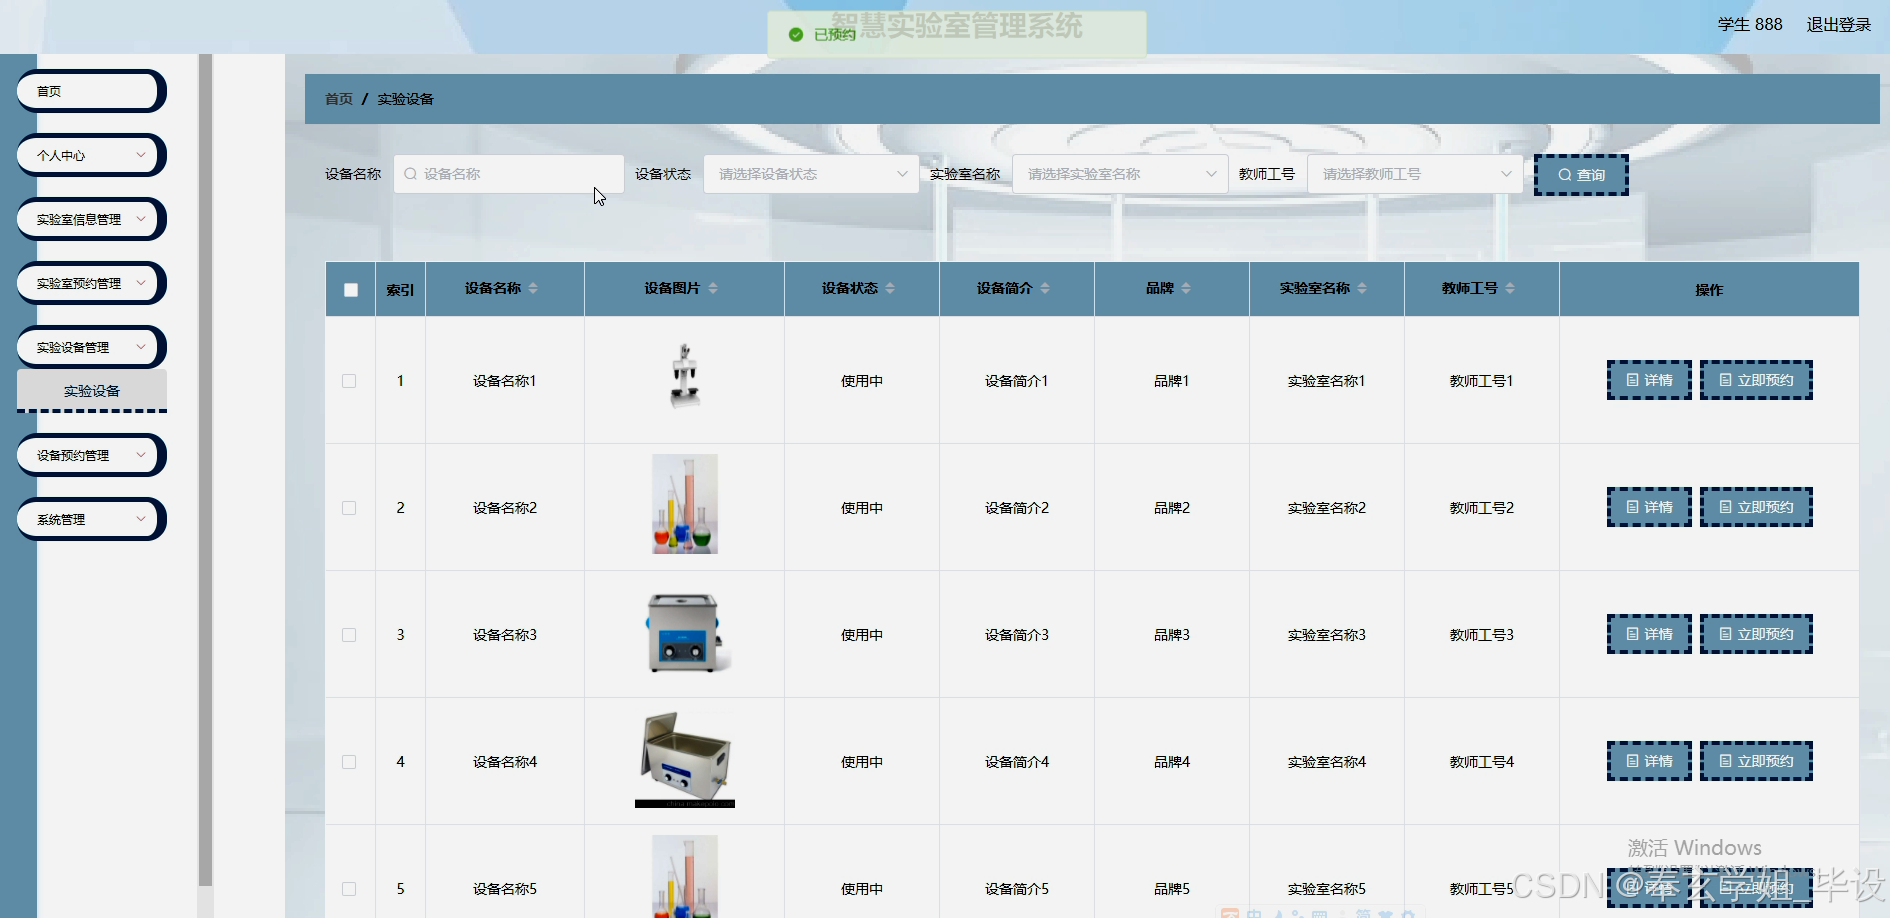The height and width of the screenshot is (918, 1890).
Task: Click the search icon inside 设备名称 input
Action: 411,174
